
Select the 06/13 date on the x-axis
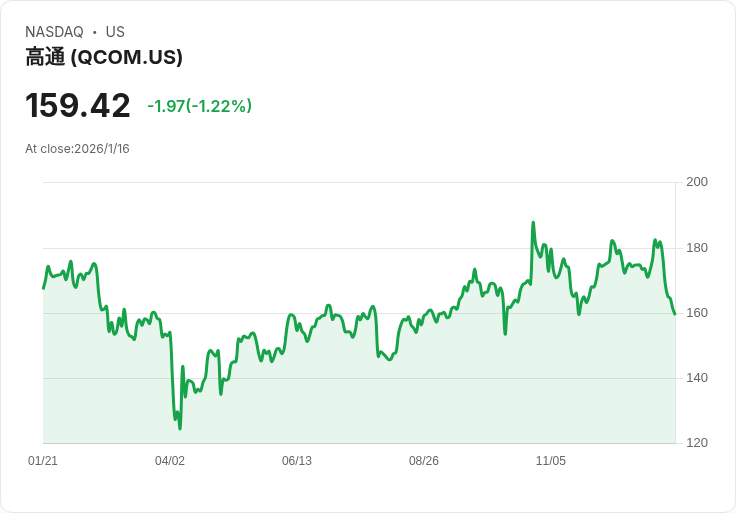point(297,461)
